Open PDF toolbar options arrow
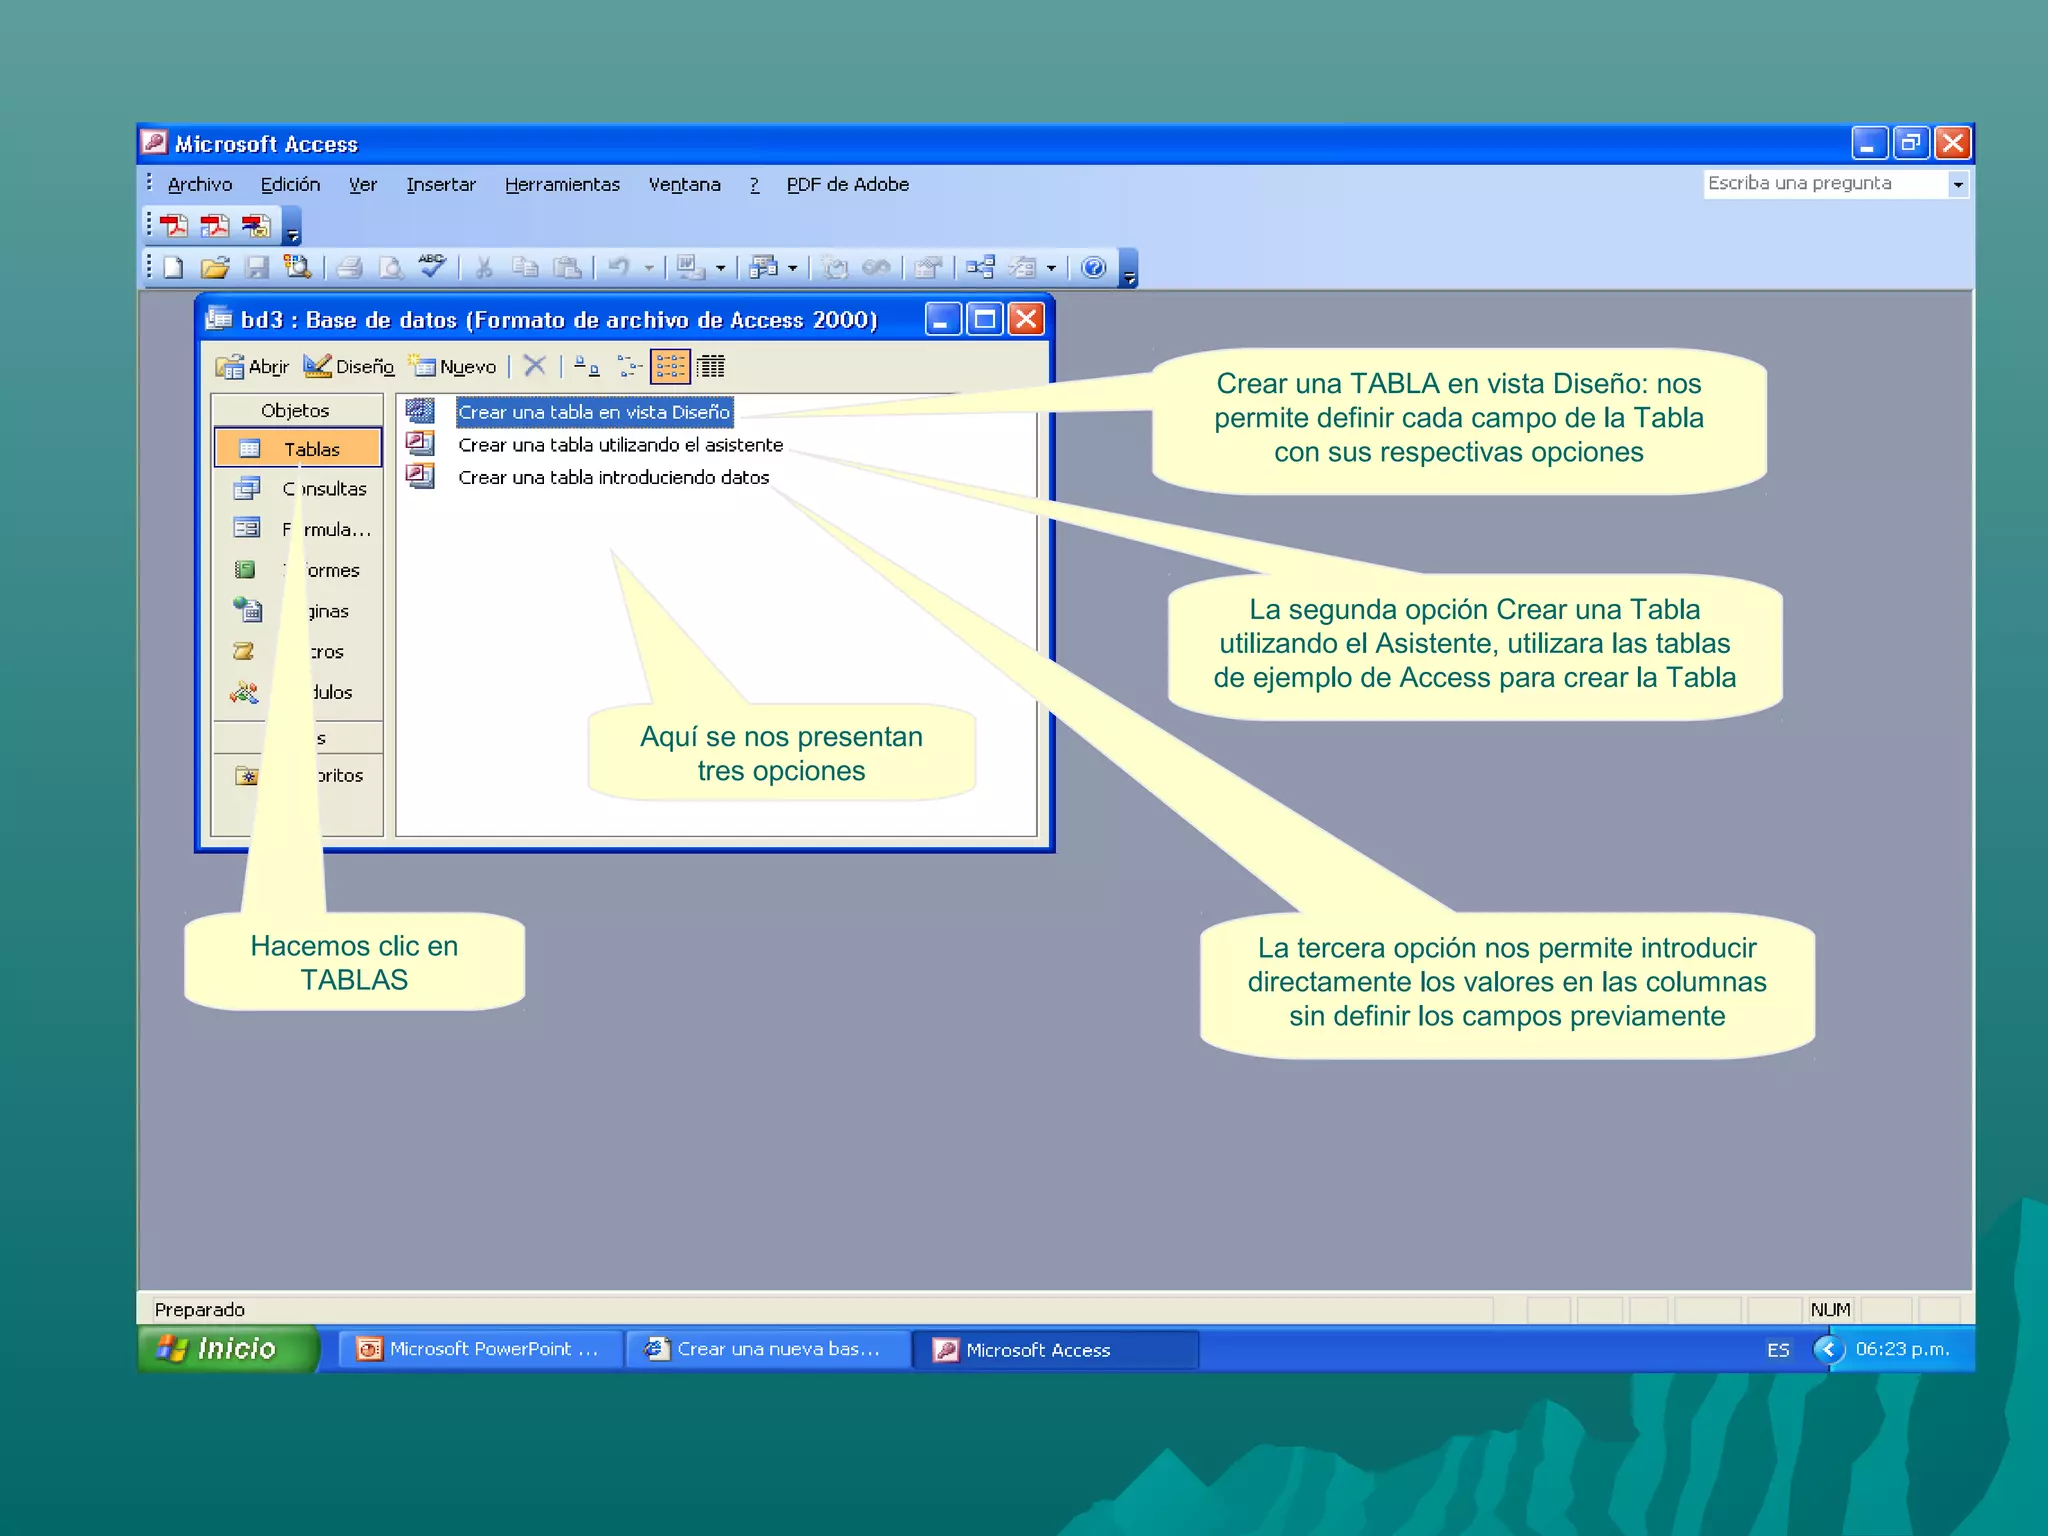Screen dimensions: 2048x1536 tap(292, 227)
